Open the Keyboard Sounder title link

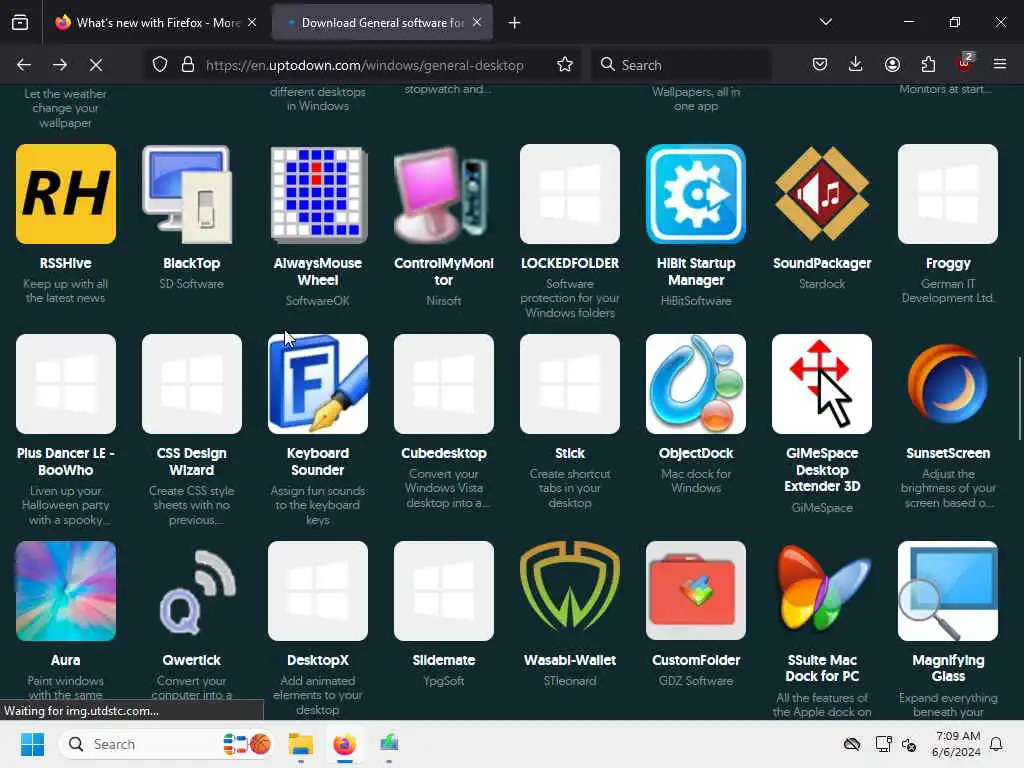[318, 462]
